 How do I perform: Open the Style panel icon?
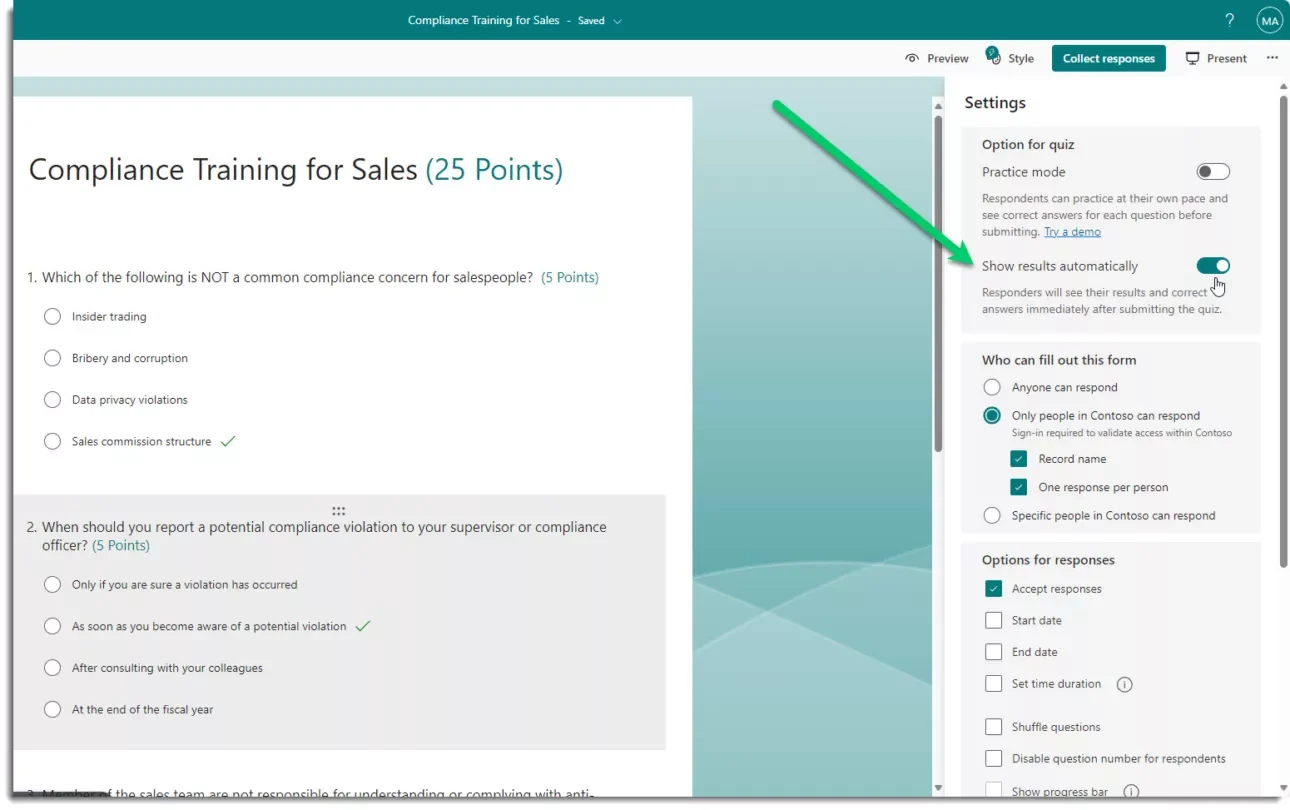coord(992,58)
